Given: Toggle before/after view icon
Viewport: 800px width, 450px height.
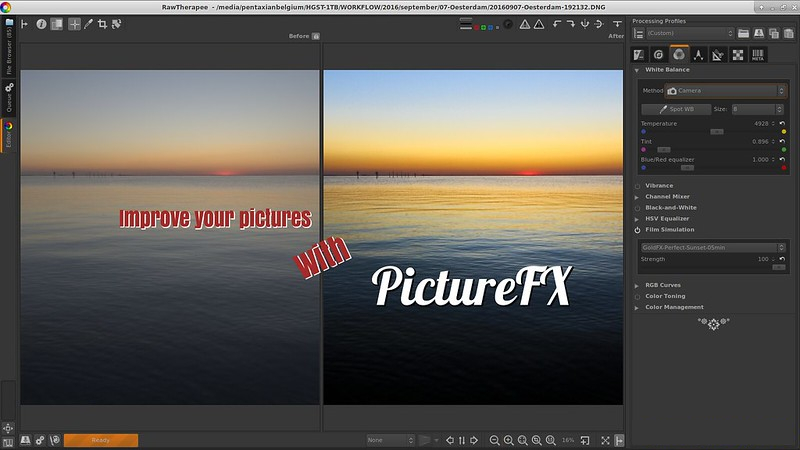Looking at the screenshot, I should click(x=57, y=24).
